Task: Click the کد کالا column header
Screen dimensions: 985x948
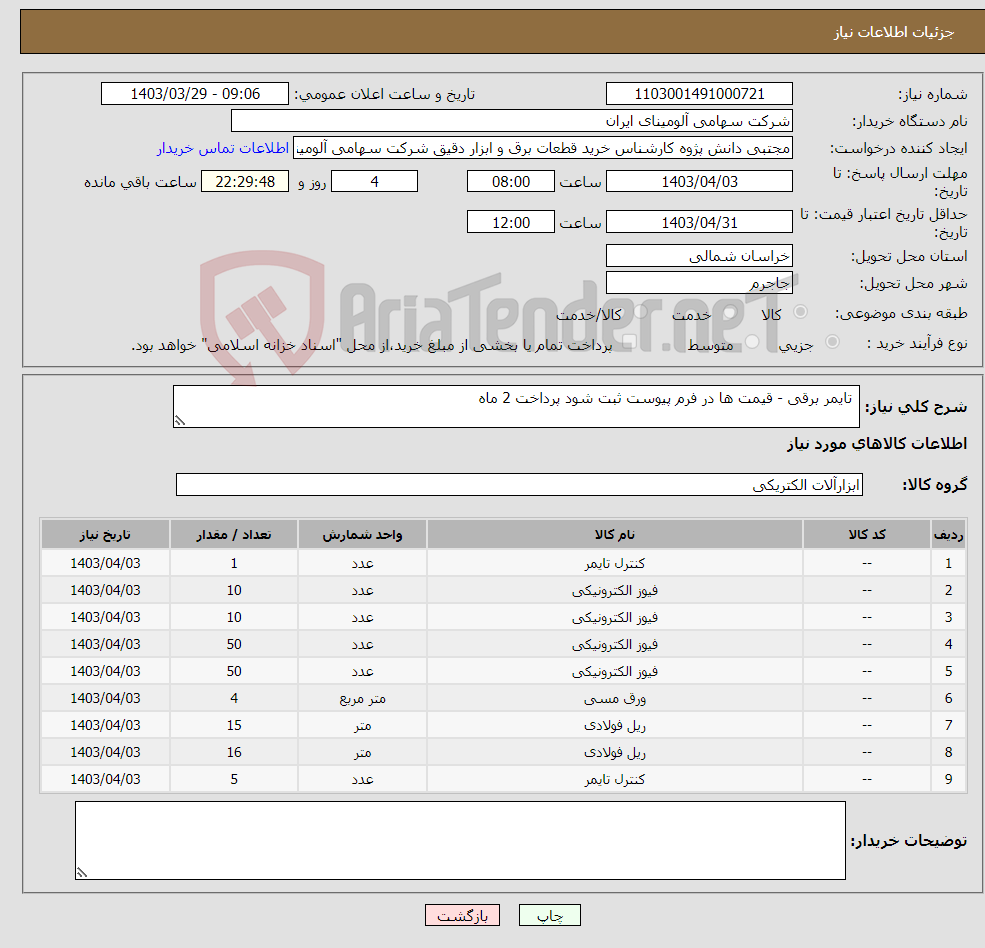Action: (867, 535)
